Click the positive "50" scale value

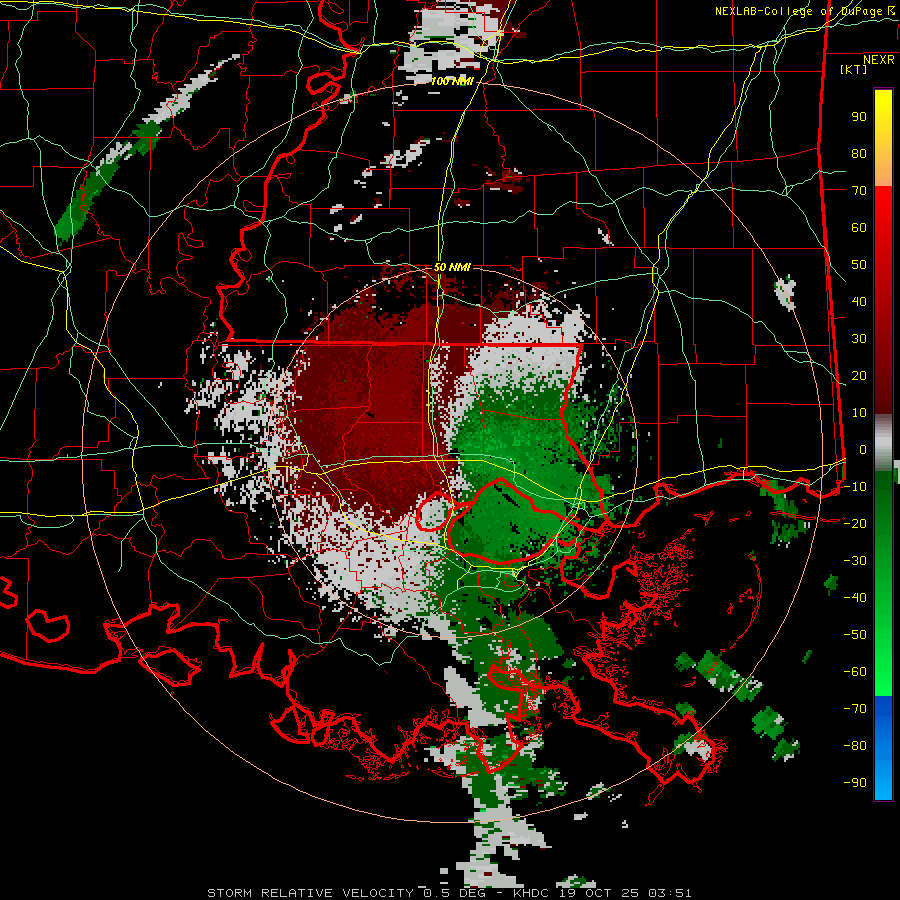click(x=859, y=265)
